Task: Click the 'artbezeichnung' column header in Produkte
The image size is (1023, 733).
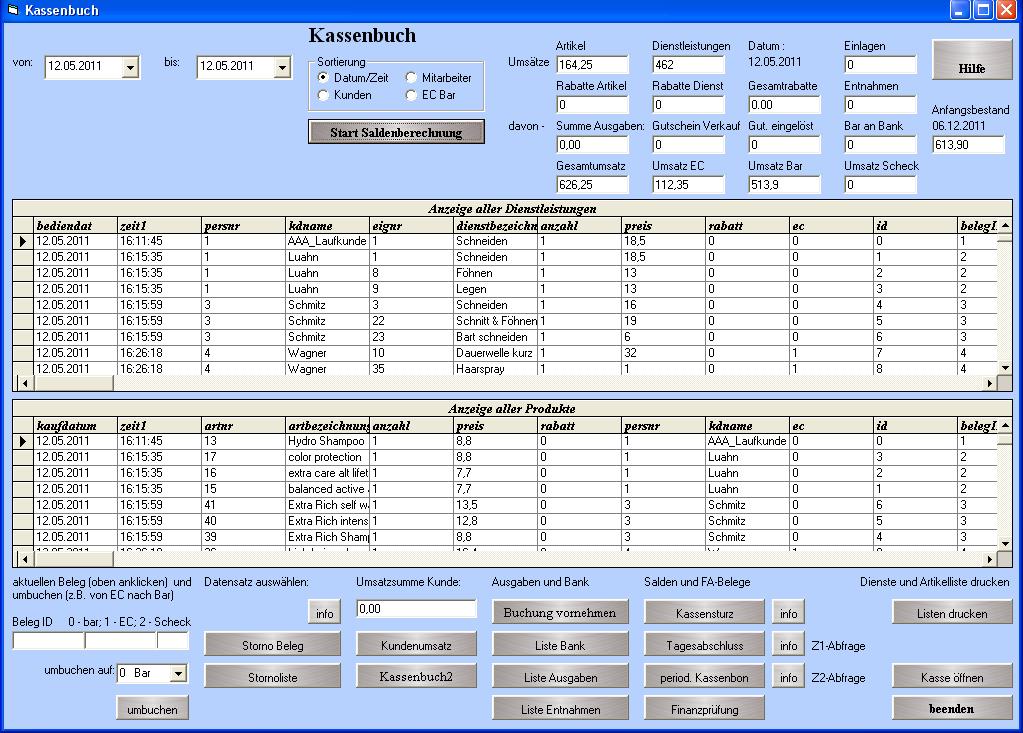Action: point(327,425)
